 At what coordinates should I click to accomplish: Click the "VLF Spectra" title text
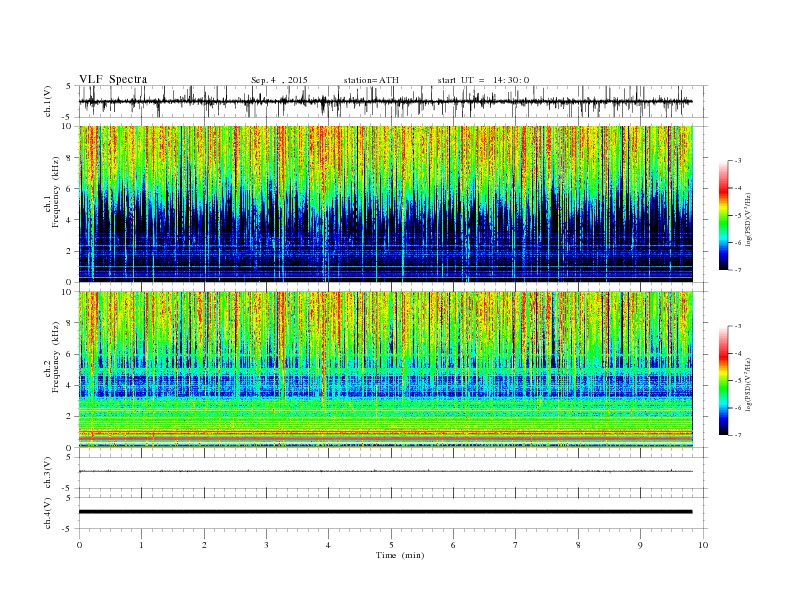[x=113, y=79]
